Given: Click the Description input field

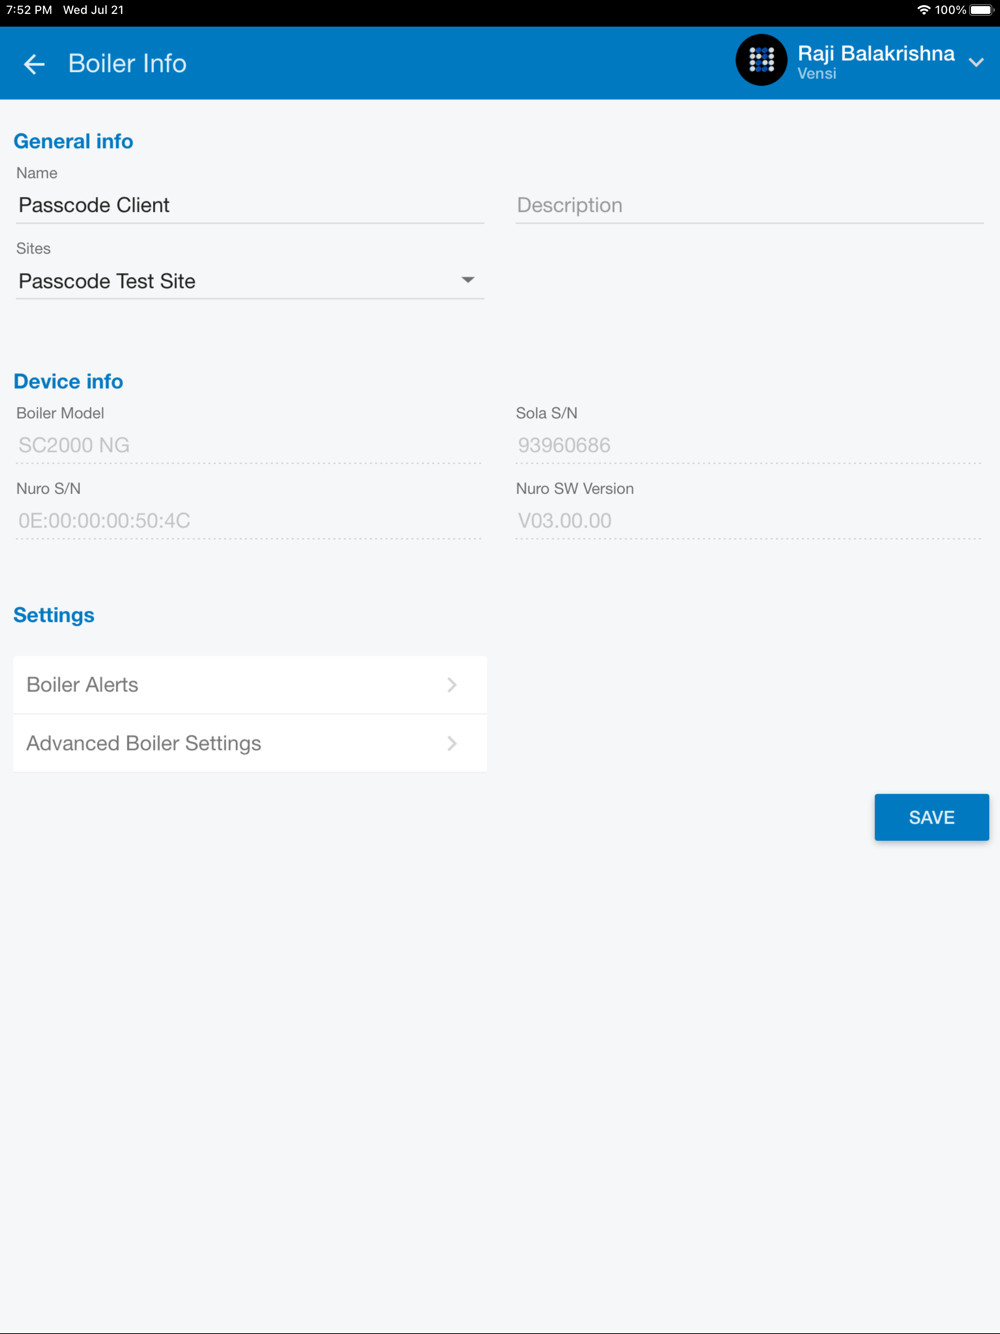Looking at the screenshot, I should pos(749,205).
